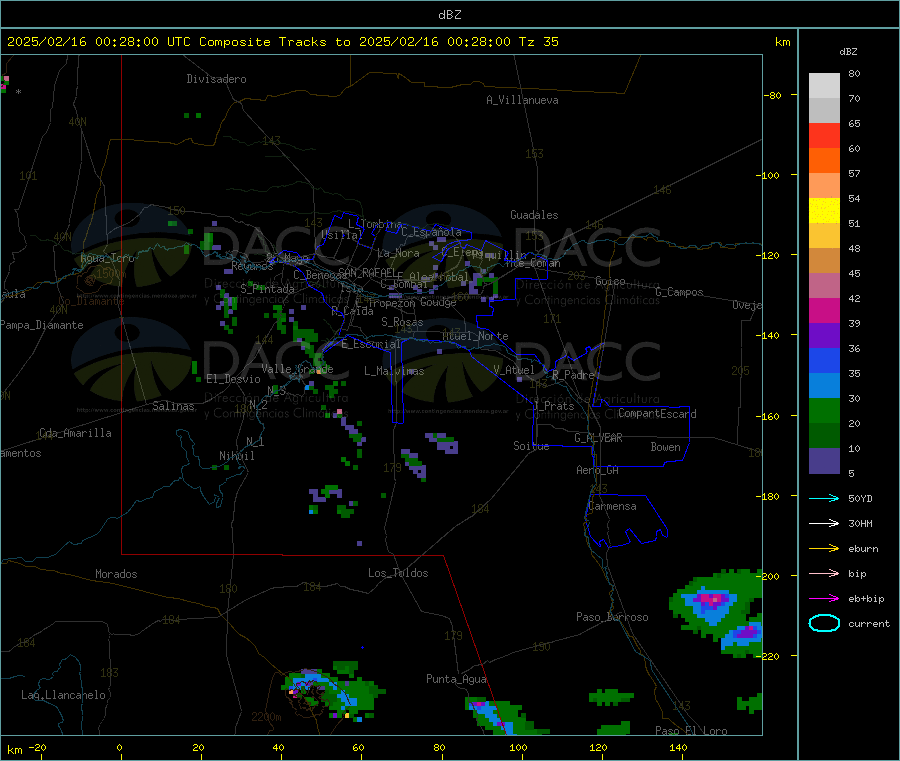Viewport: 900px width, 761px height.
Task: Click the 'Lag.Llancanelo' map label
Action: [64, 696]
